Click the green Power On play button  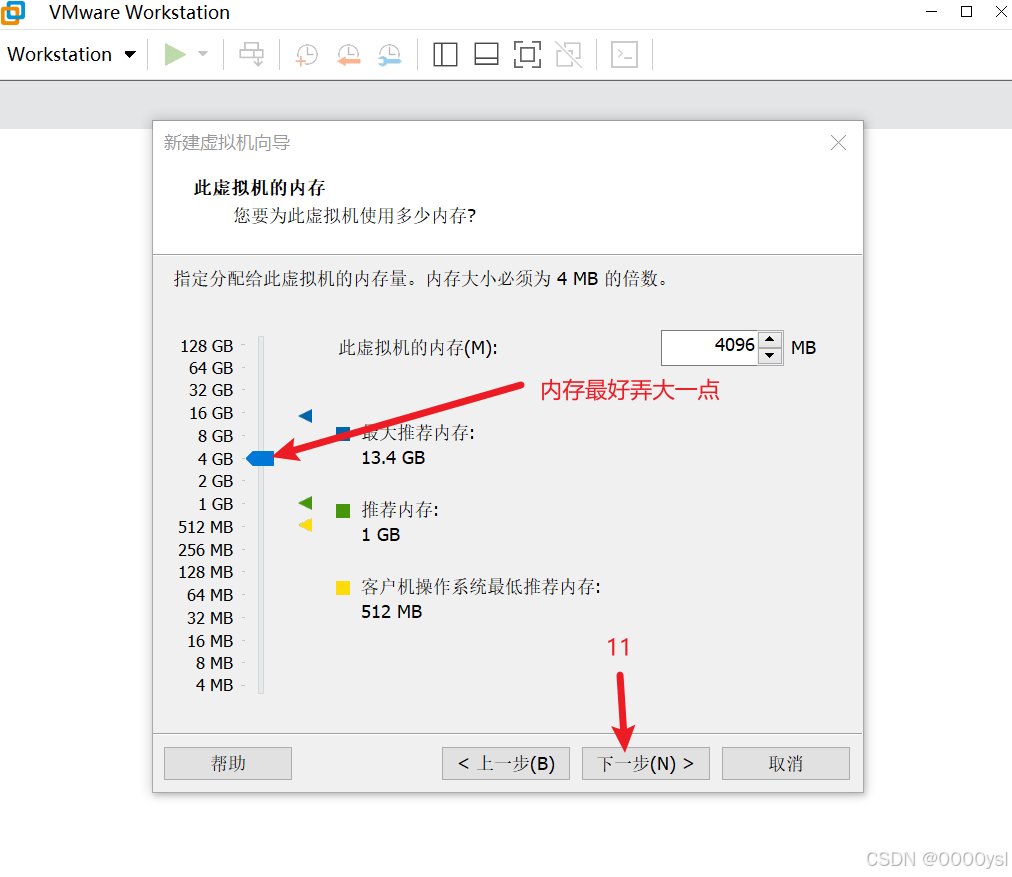(174, 54)
